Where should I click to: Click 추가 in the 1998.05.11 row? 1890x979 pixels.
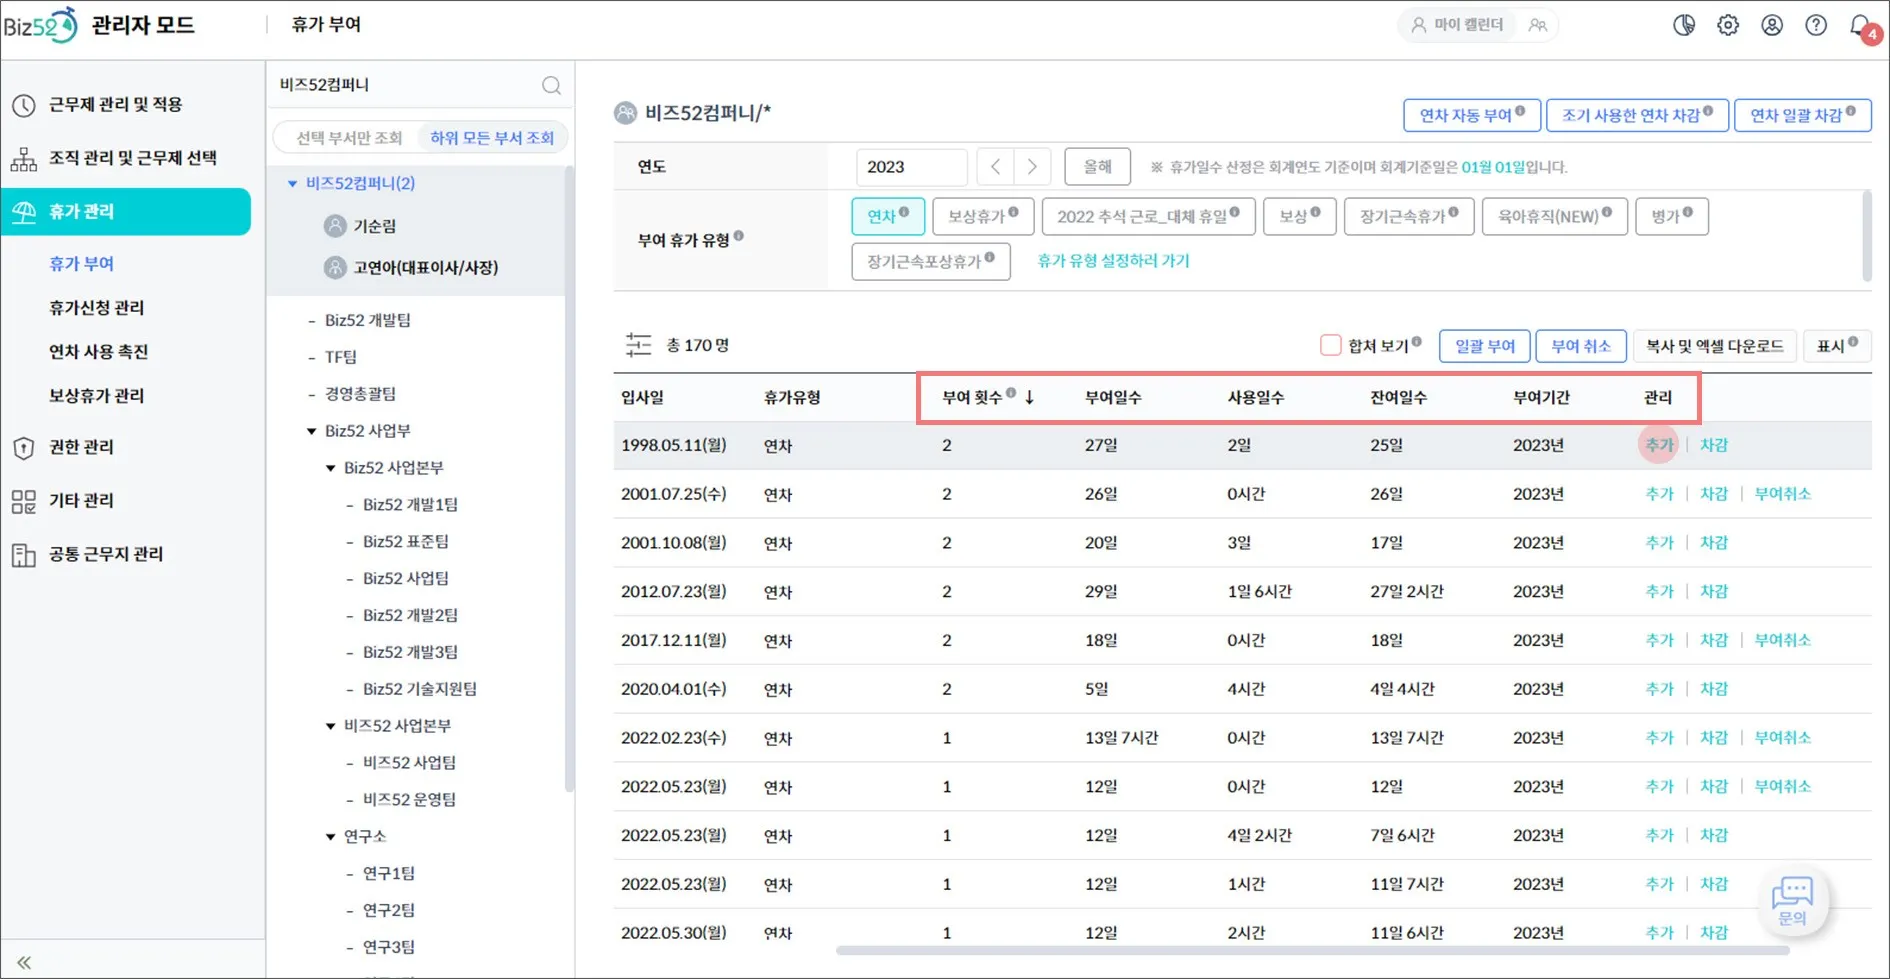click(x=1659, y=445)
